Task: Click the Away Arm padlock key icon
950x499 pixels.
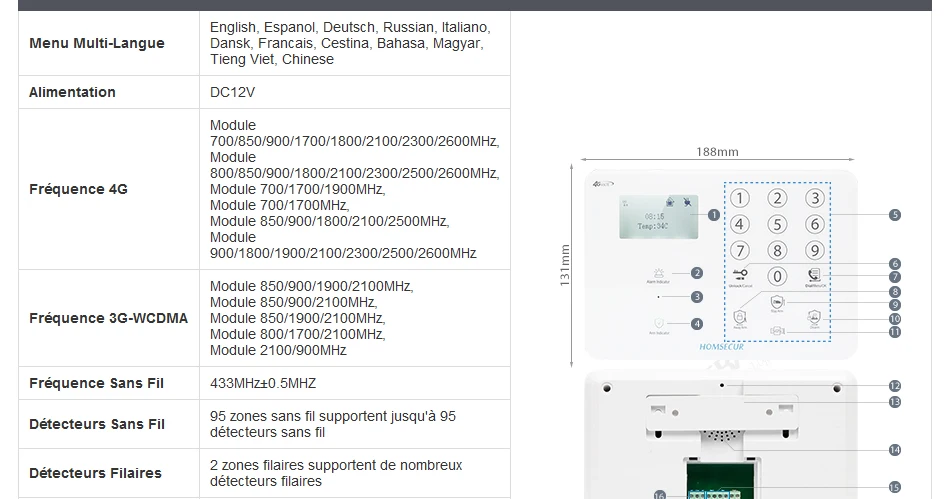Action: (x=740, y=317)
